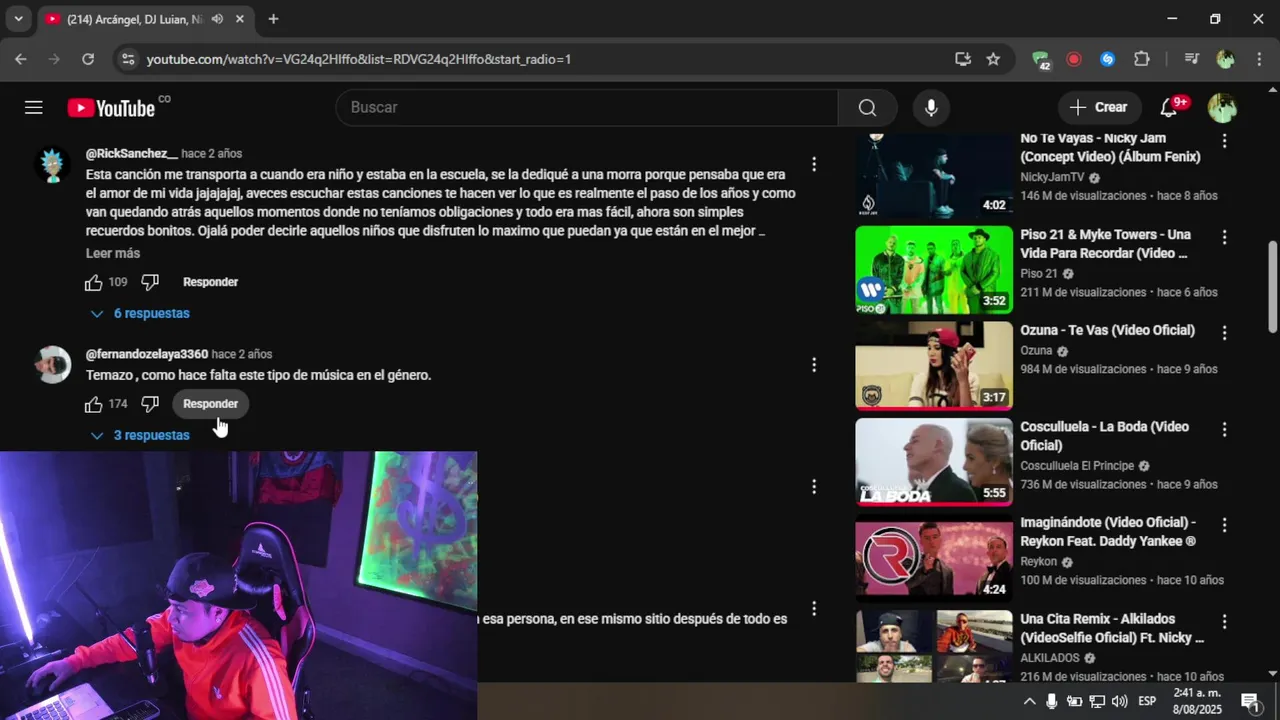Expand comment with Leer más
This screenshot has height=720, width=1280.
pyautogui.click(x=113, y=253)
